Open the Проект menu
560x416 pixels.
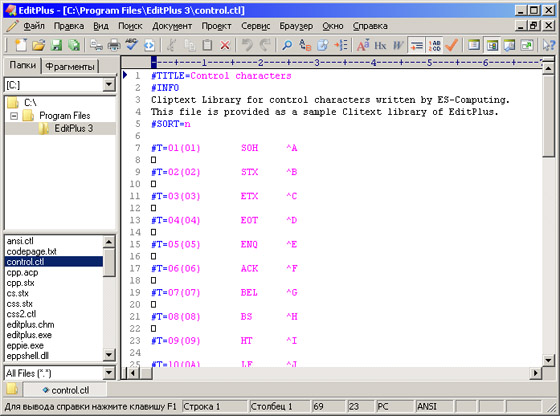pyautogui.click(x=216, y=26)
